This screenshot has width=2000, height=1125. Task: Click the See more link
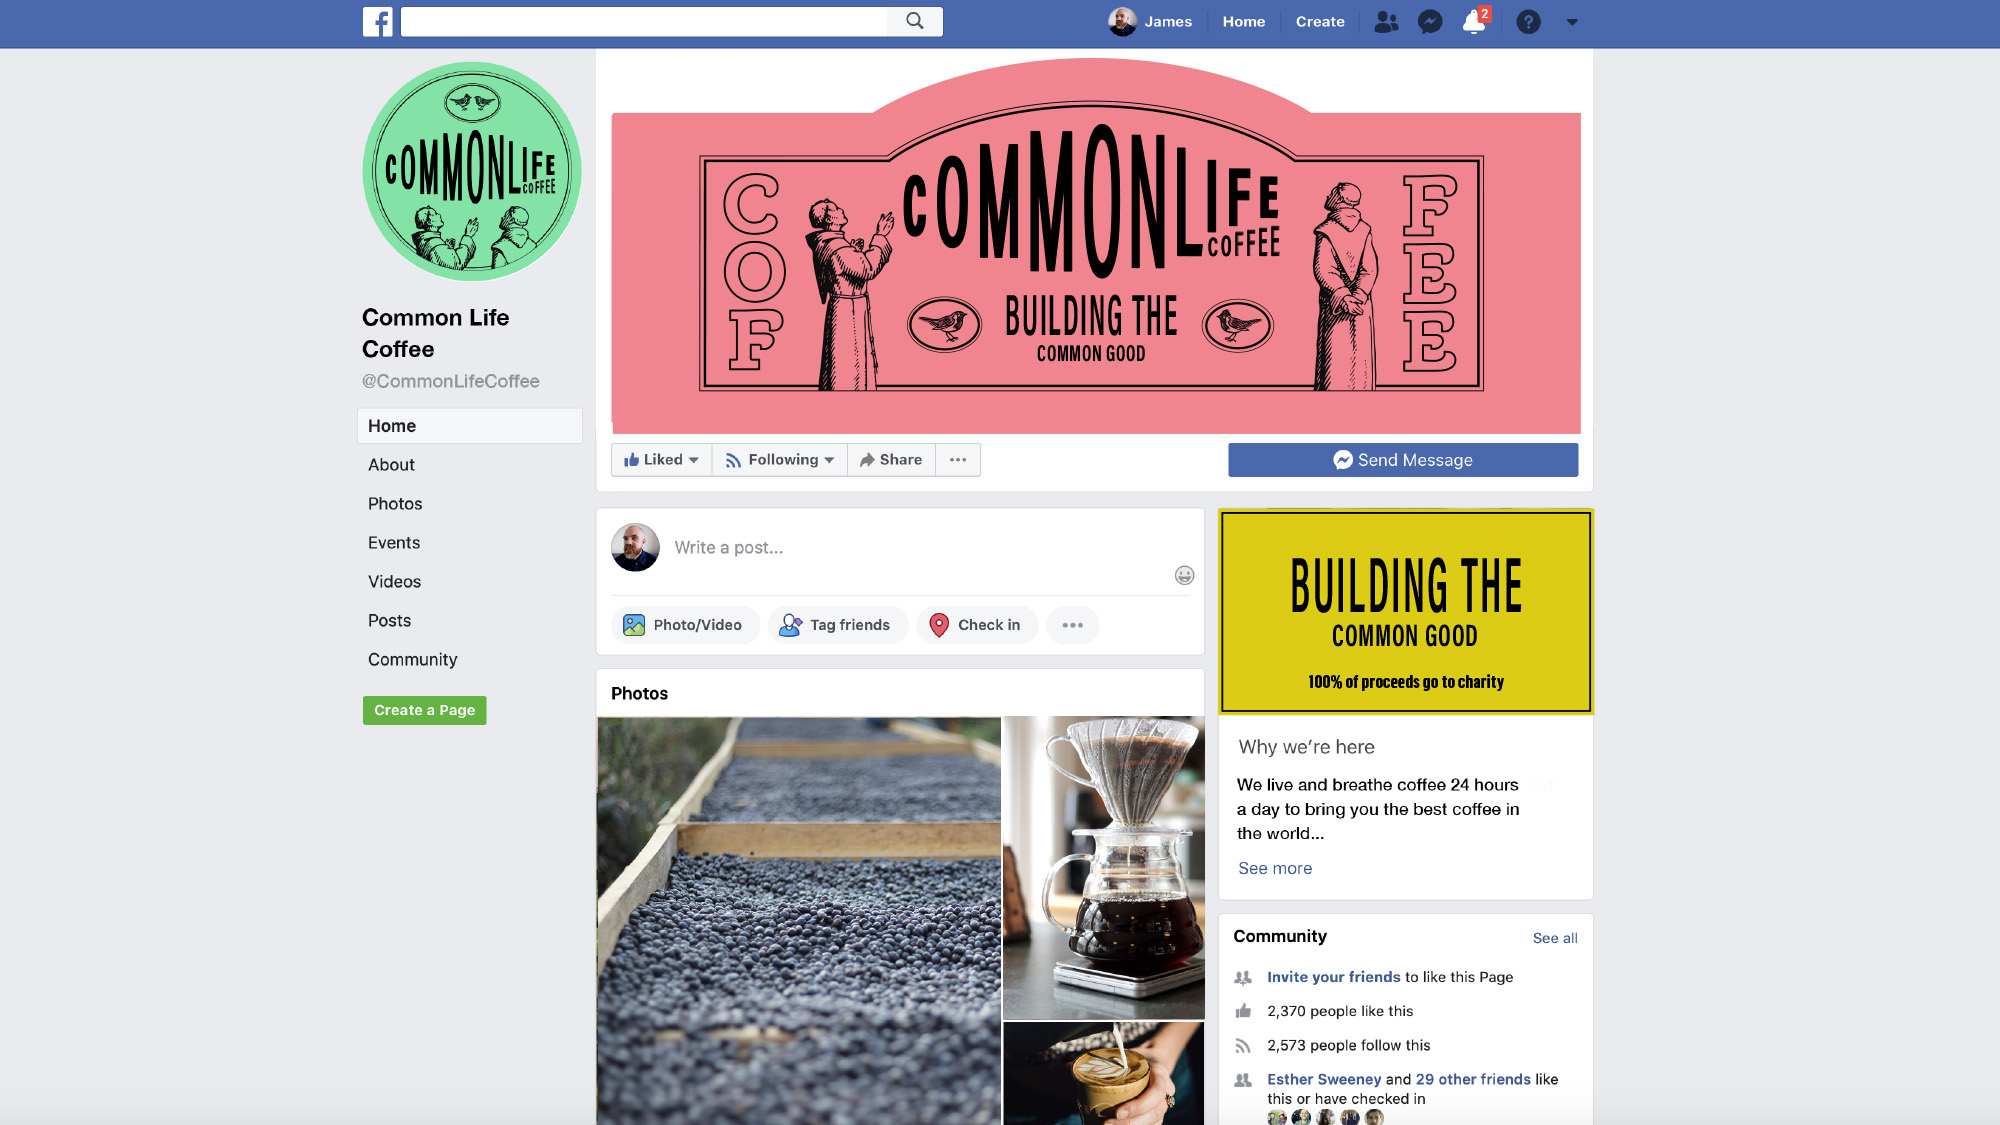click(1275, 868)
